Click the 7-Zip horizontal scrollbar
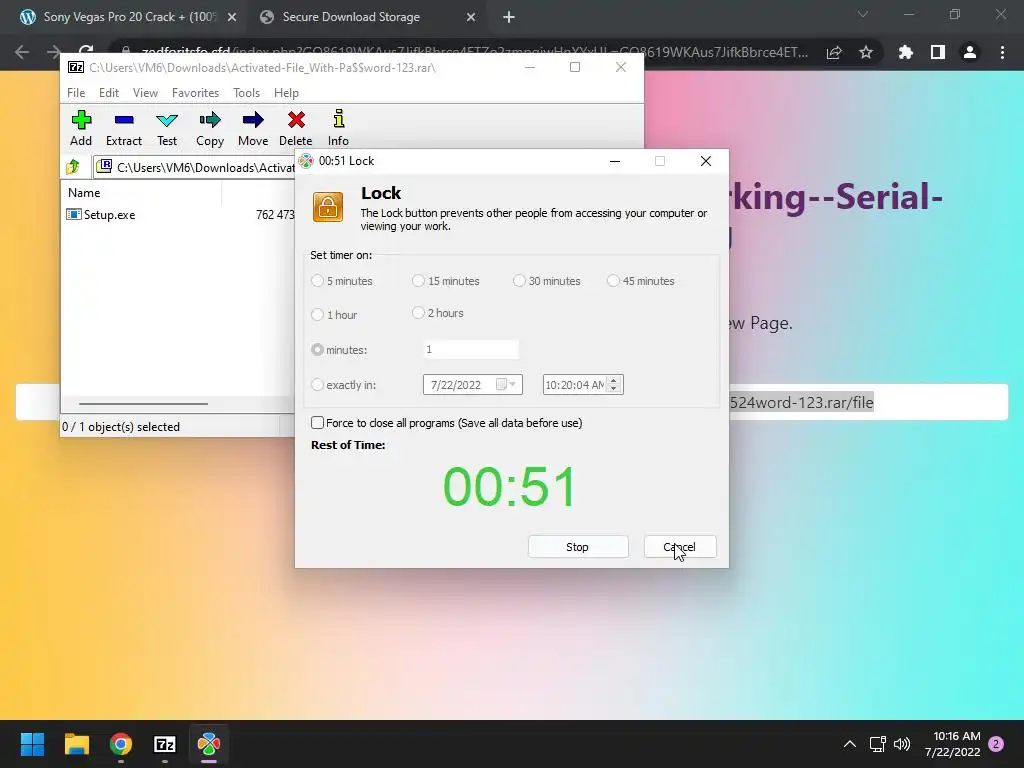The height and width of the screenshot is (768, 1024). tap(143, 404)
